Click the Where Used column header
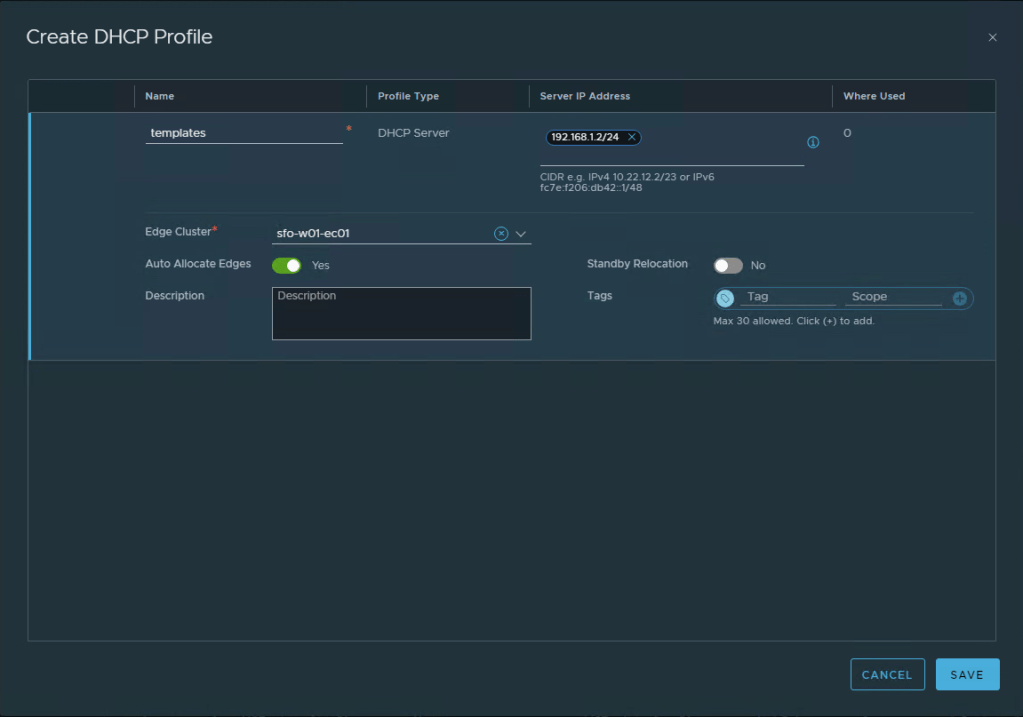The image size is (1023, 717). (874, 96)
